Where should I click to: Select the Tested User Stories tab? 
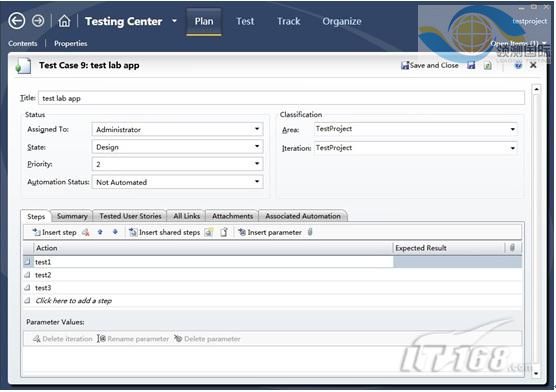pyautogui.click(x=130, y=216)
